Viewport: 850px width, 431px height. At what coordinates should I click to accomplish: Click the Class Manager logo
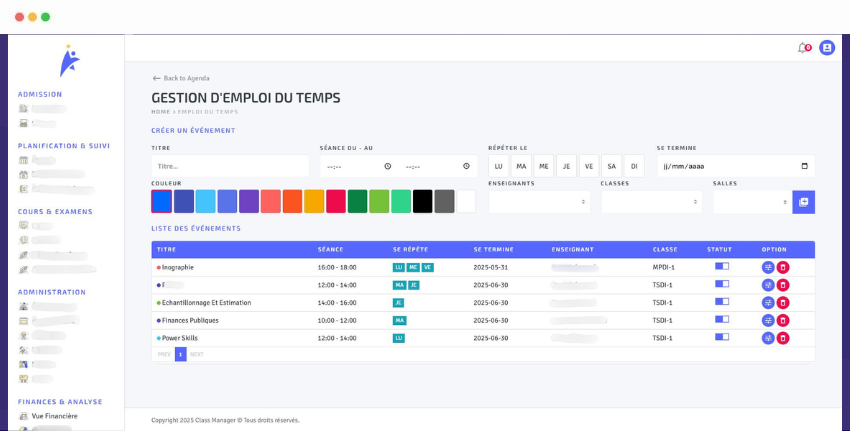[x=69, y=60]
